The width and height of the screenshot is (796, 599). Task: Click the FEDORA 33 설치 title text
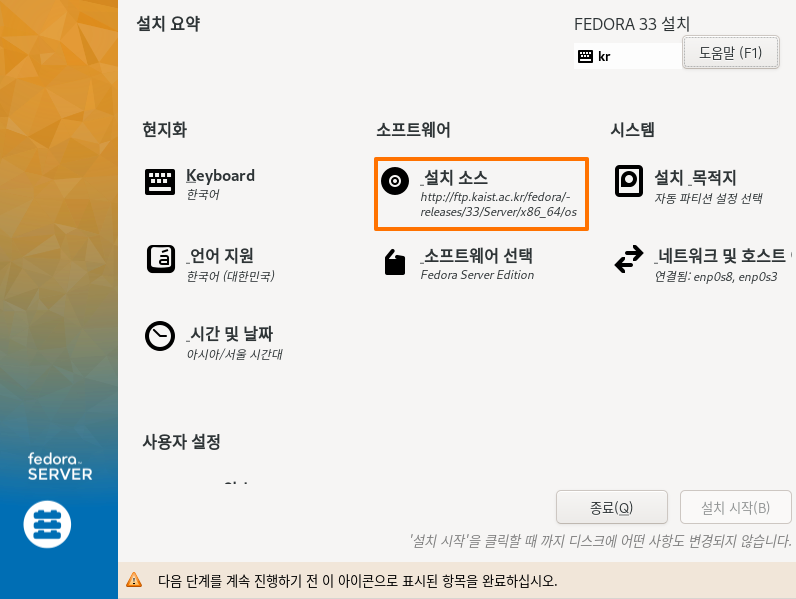point(632,24)
